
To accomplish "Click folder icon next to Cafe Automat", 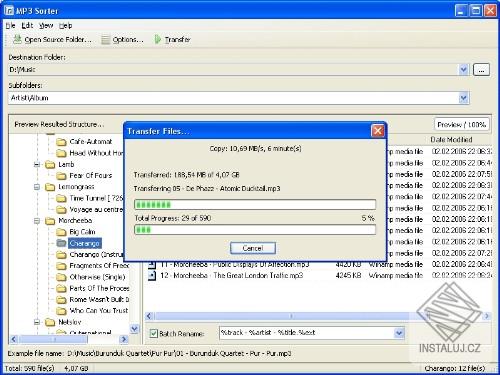I will click(x=61, y=142).
